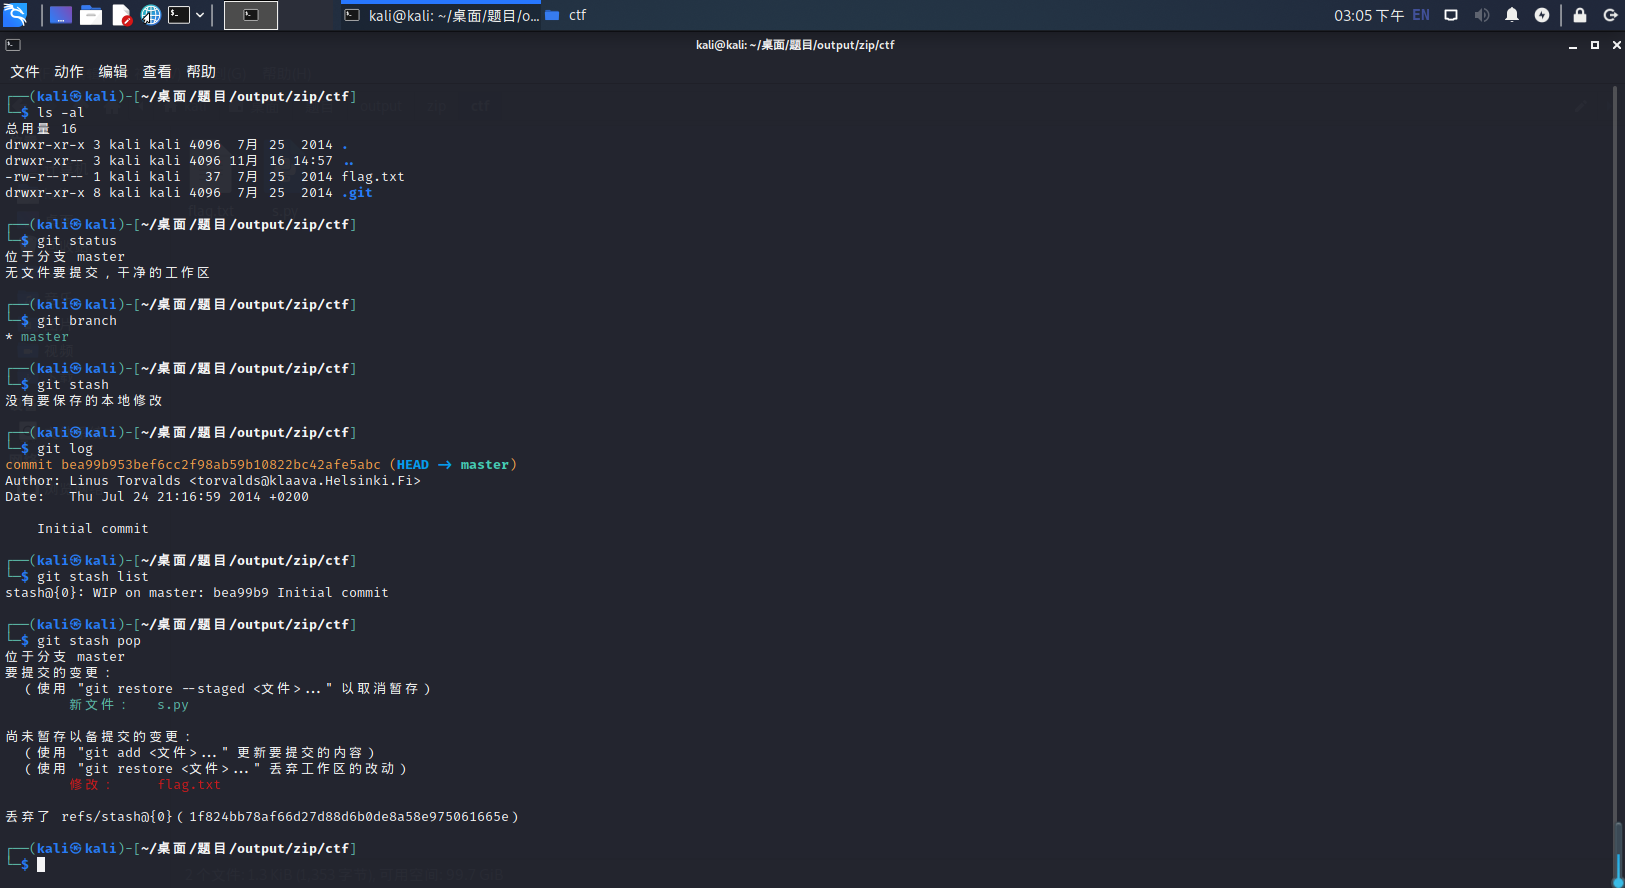1625x888 pixels.
Task: Click the 'Initial commit' message in log
Action: [x=93, y=529]
